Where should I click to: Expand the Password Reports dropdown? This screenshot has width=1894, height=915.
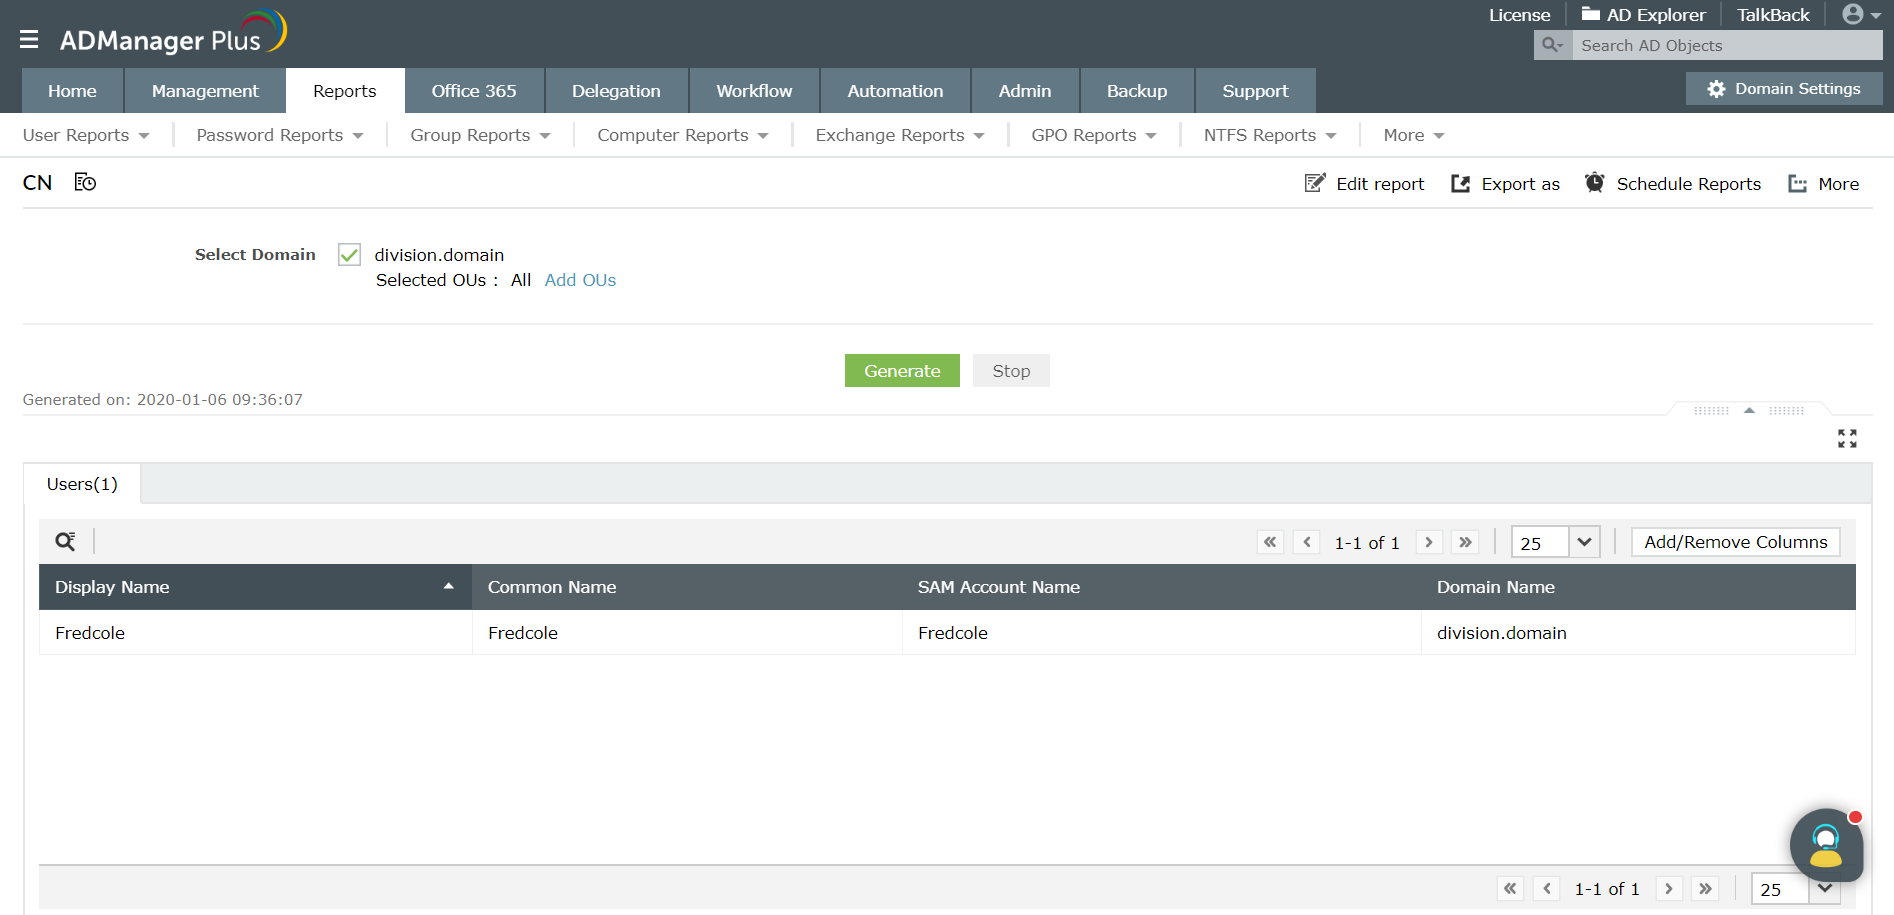tap(280, 135)
